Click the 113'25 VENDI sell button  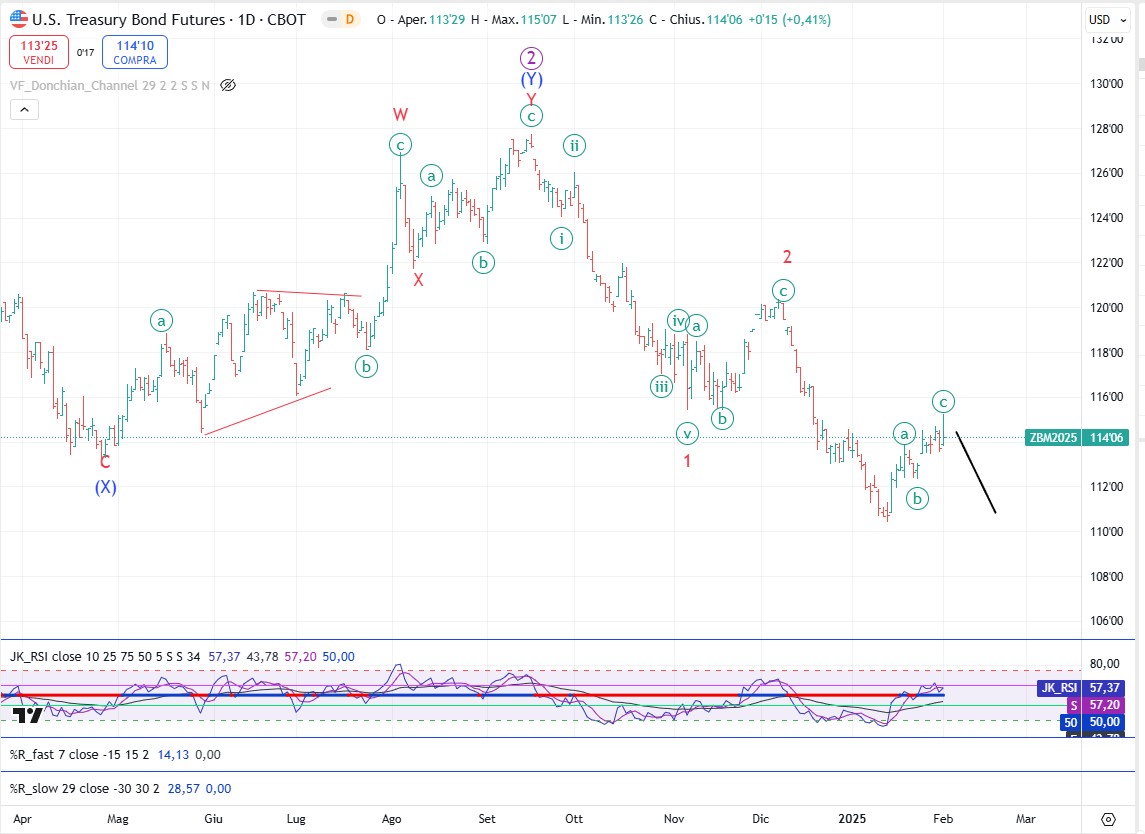tap(39, 52)
